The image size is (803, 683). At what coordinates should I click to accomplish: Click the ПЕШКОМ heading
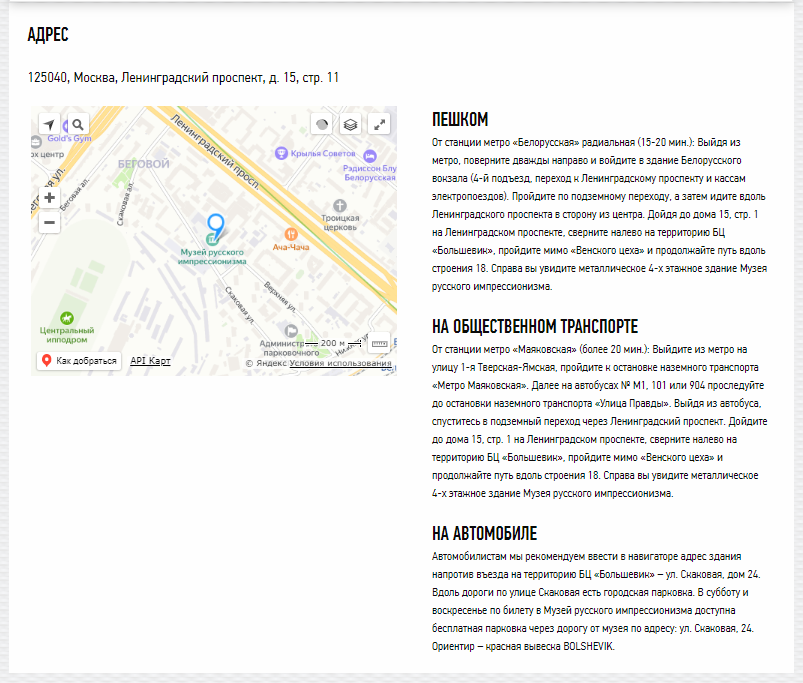460,119
